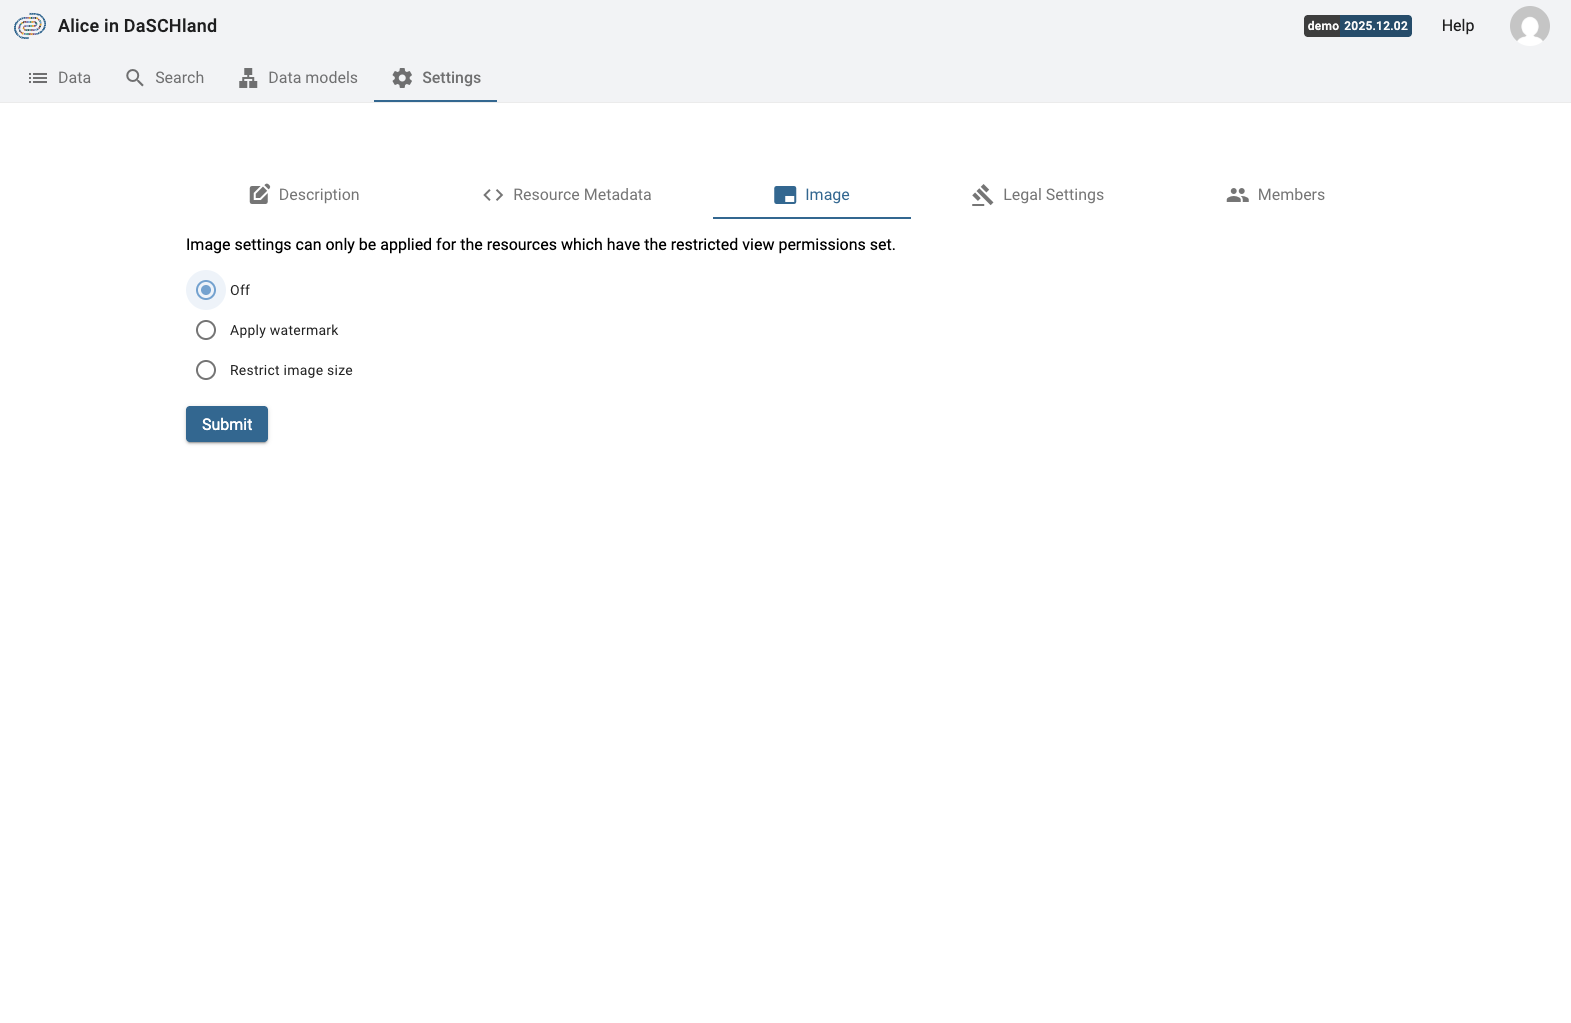Open the Help link
Screen dimensions: 1571x1023
pyautogui.click(x=1457, y=26)
